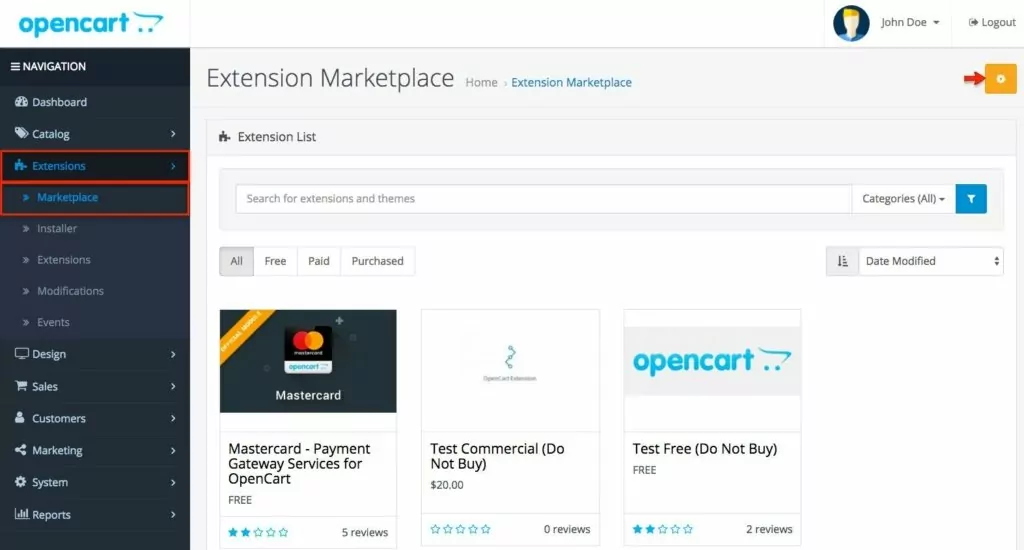Click the Test Commercial star rating
This screenshot has width=1024, height=550.
[460, 529]
